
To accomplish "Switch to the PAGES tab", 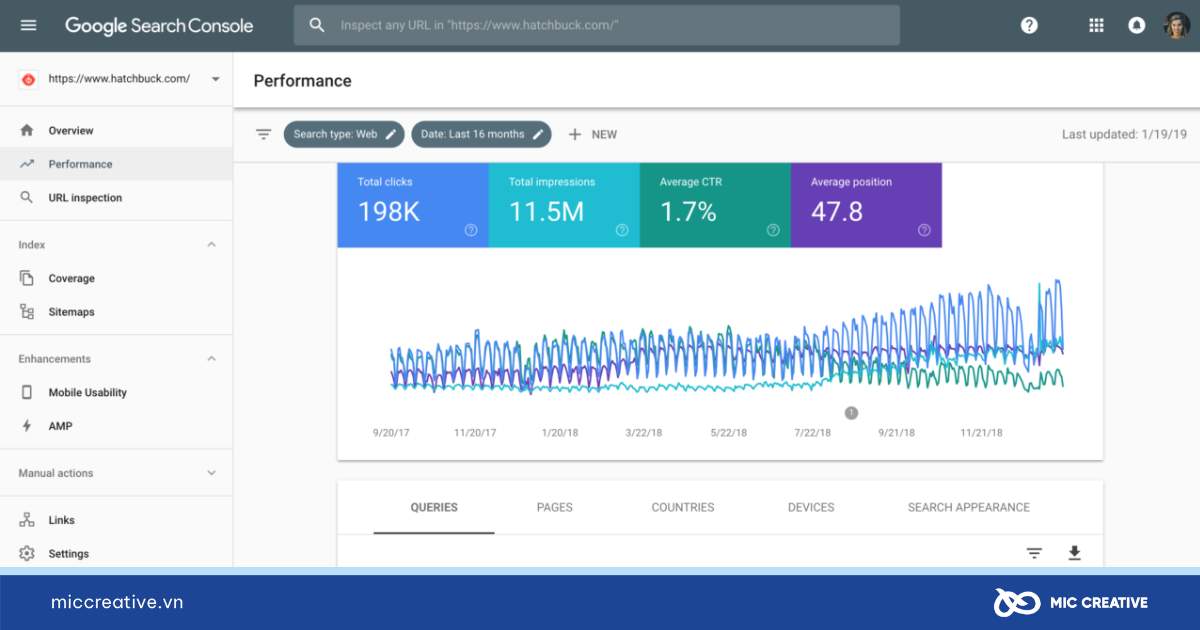I will pyautogui.click(x=555, y=507).
